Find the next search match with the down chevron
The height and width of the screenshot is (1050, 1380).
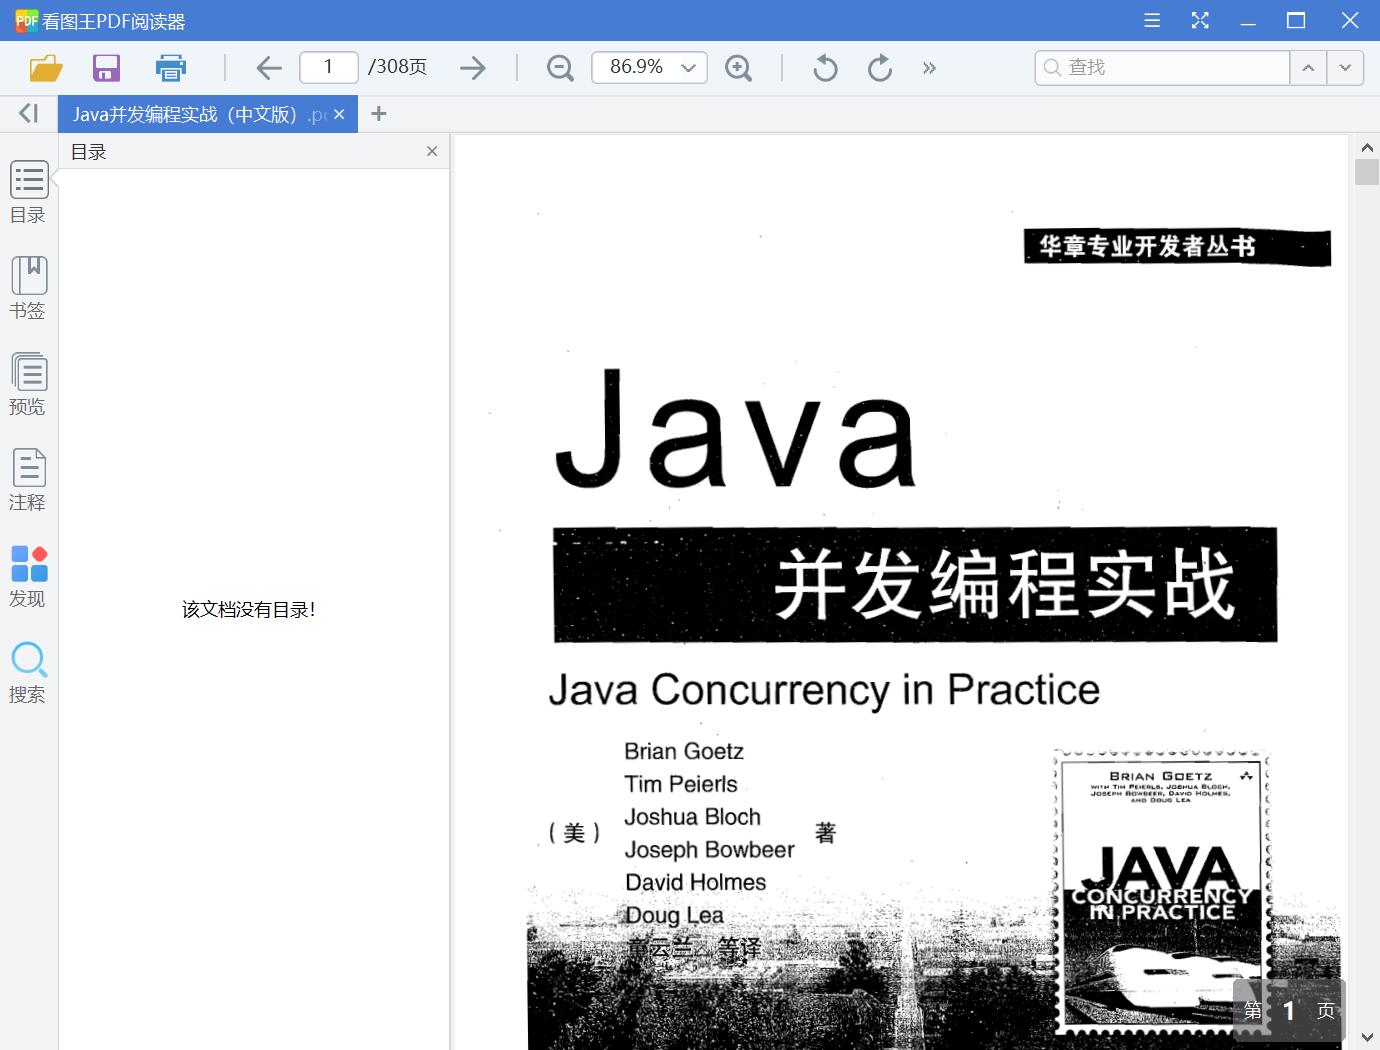[x=1345, y=67]
